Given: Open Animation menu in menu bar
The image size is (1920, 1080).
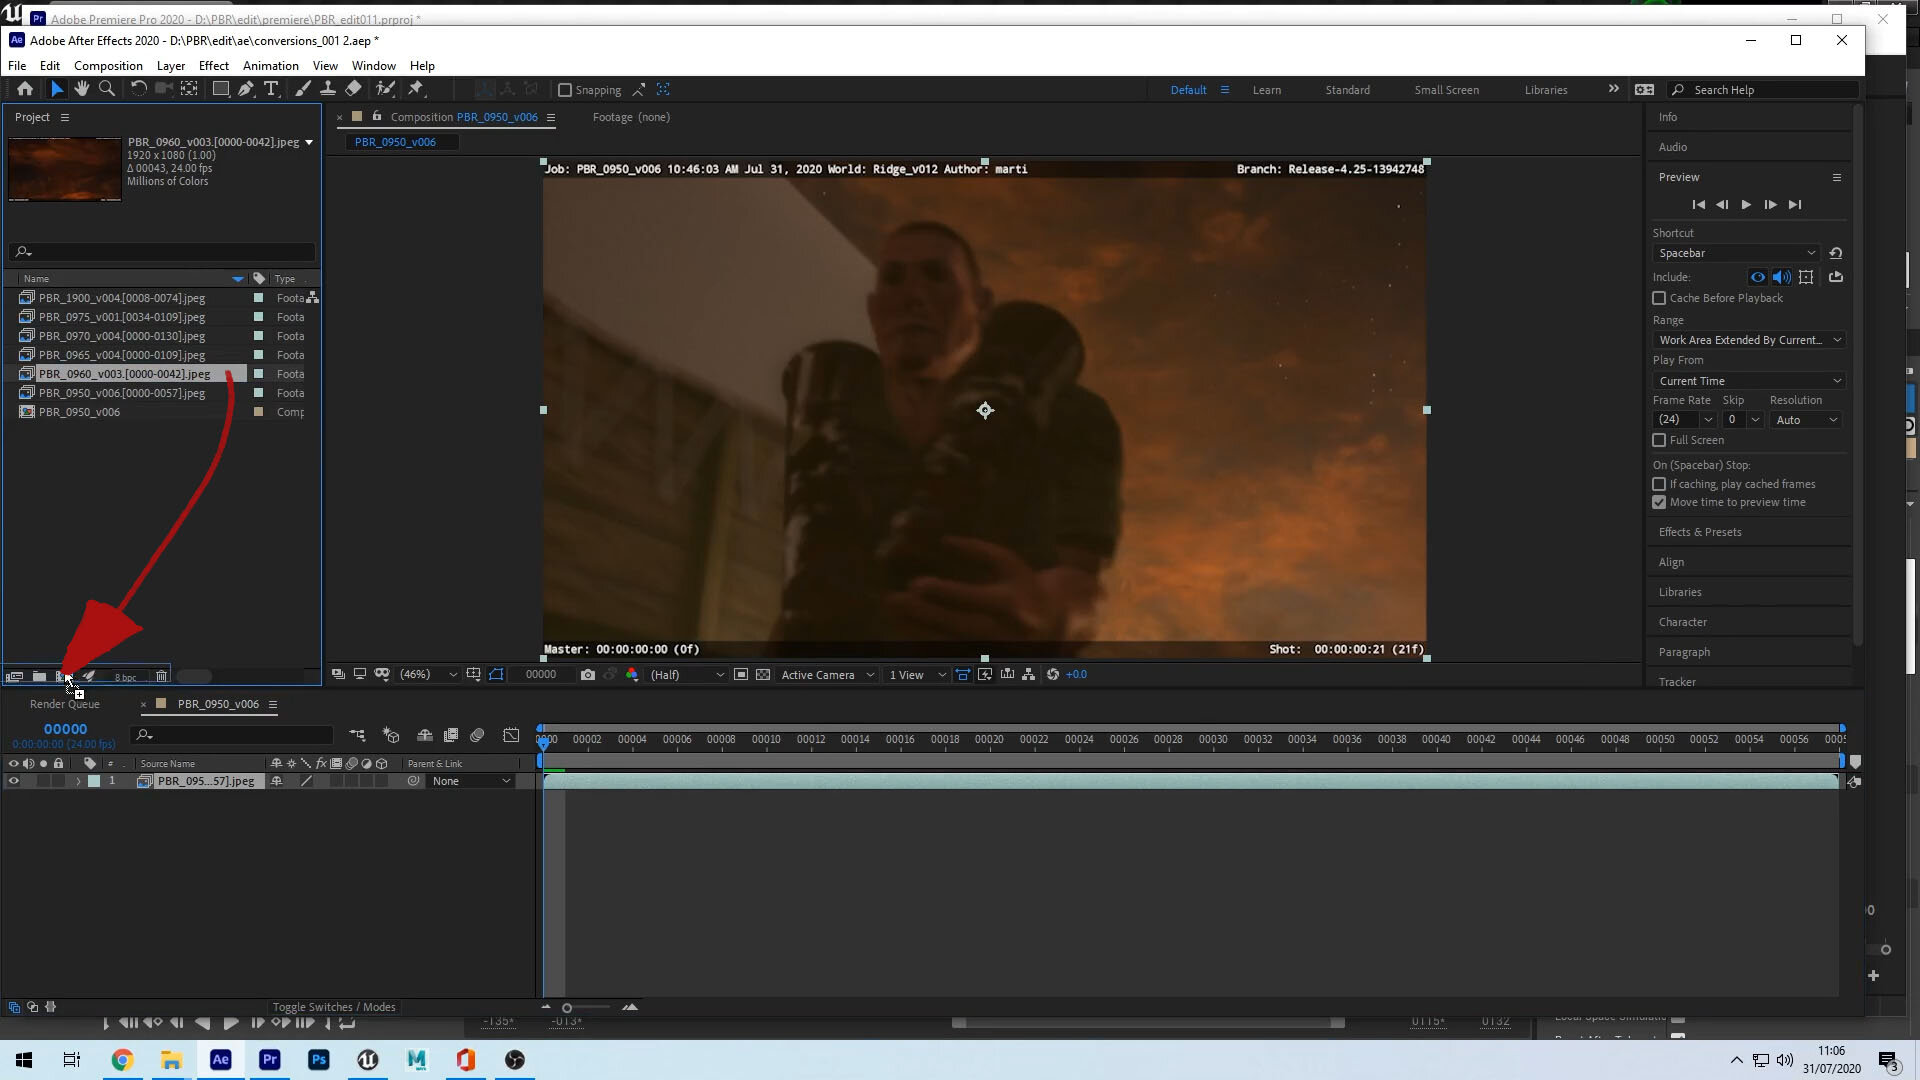Looking at the screenshot, I should coord(270,65).
